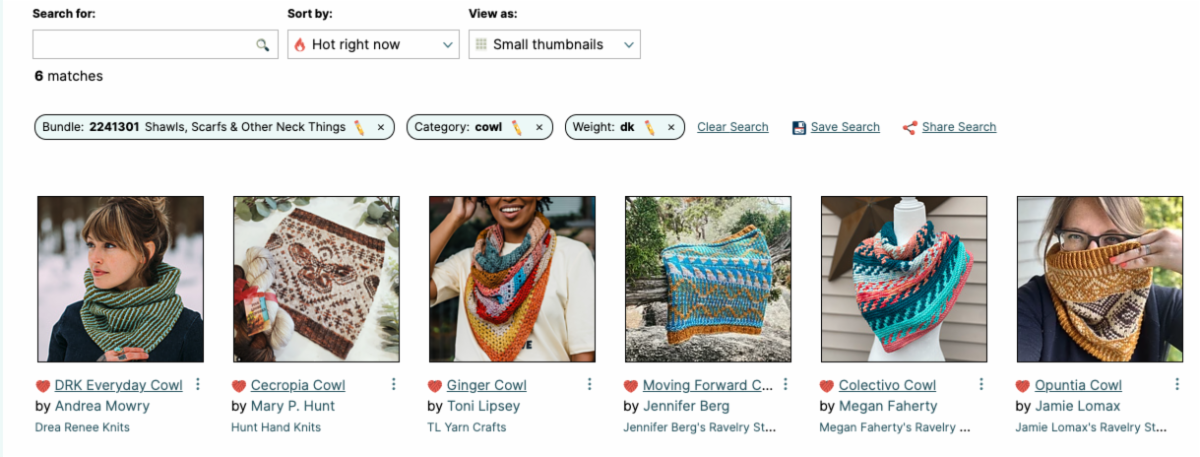The width and height of the screenshot is (1200, 457).
Task: Open options menu for Colectivo Cowl
Action: (x=982, y=384)
